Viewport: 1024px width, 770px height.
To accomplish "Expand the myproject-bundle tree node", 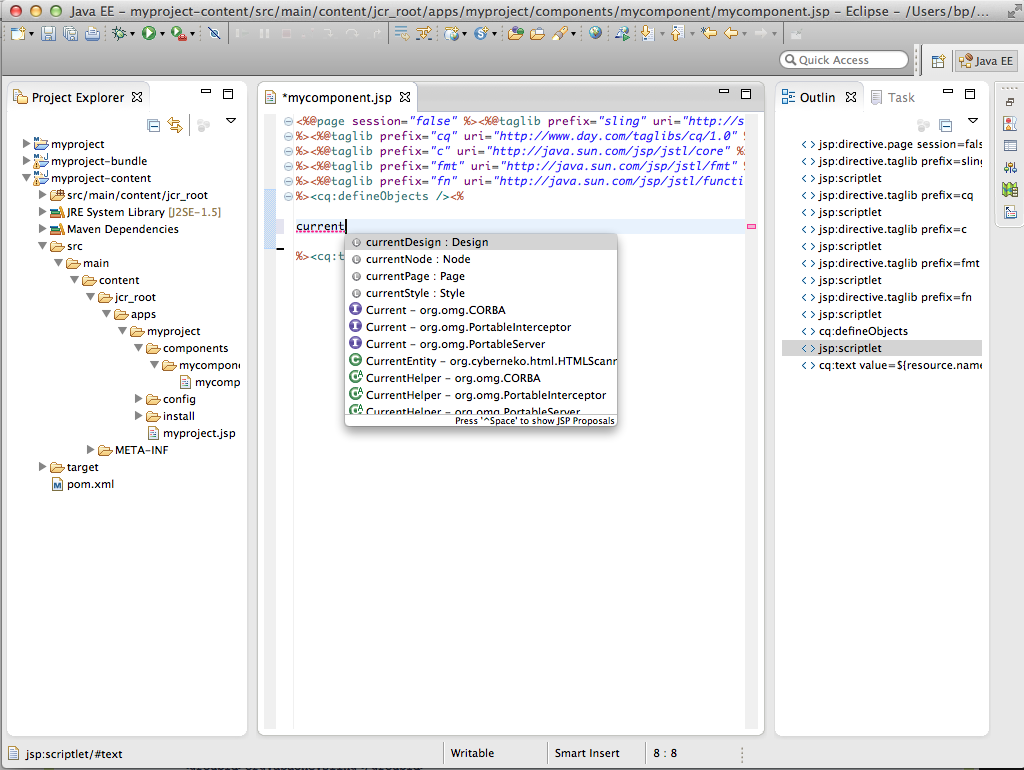I will click(27, 161).
